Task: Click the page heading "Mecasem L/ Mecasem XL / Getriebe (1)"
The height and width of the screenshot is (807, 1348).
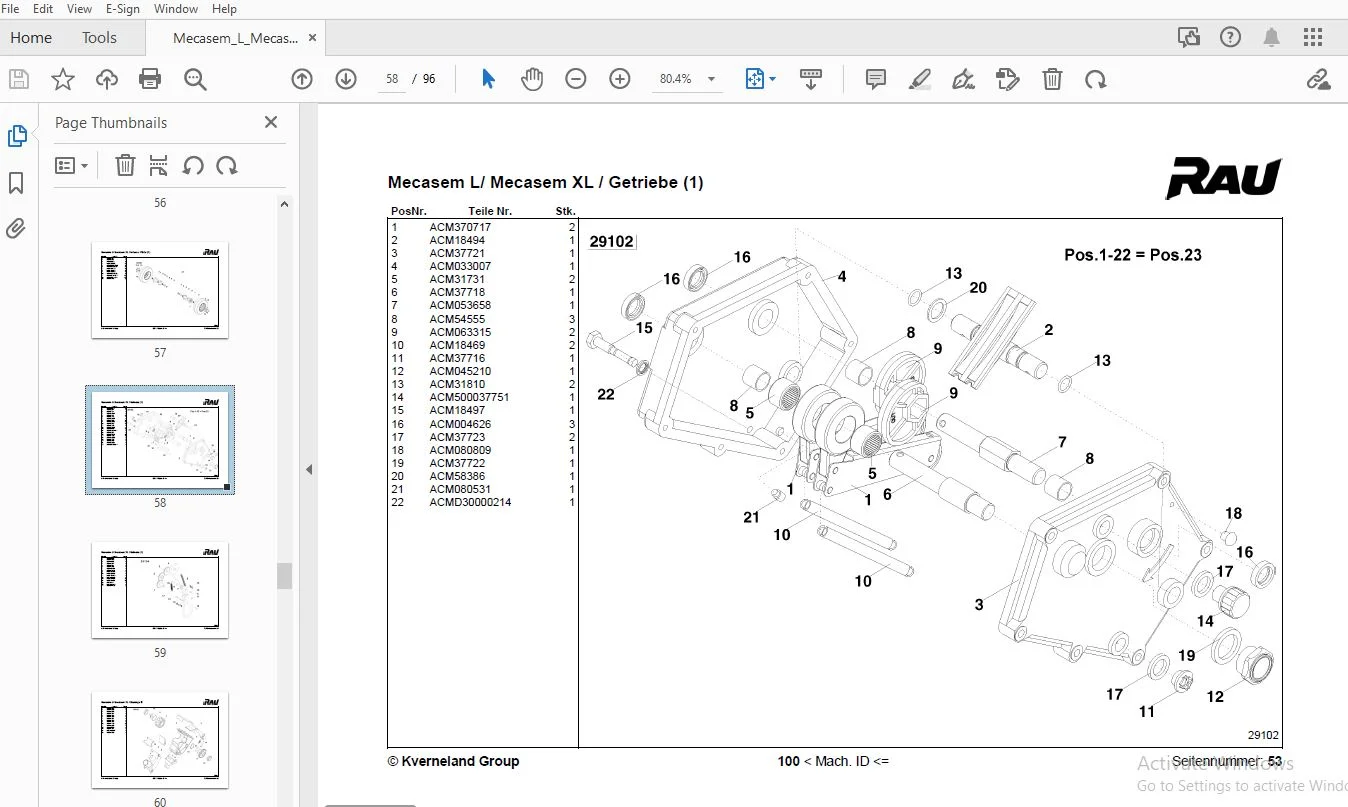Action: pos(545,182)
